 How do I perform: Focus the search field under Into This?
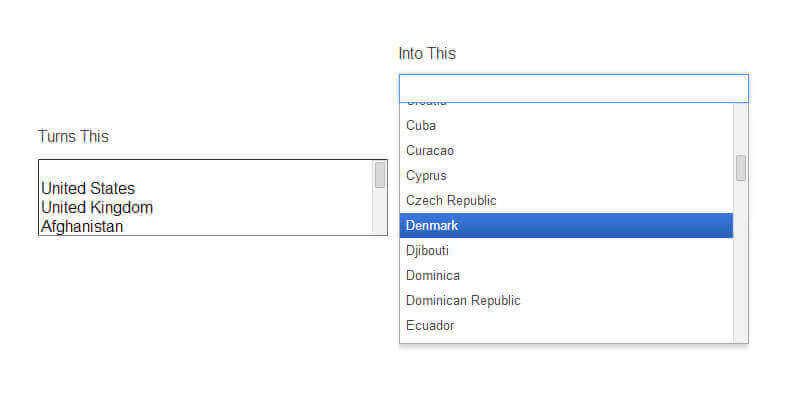click(x=573, y=88)
